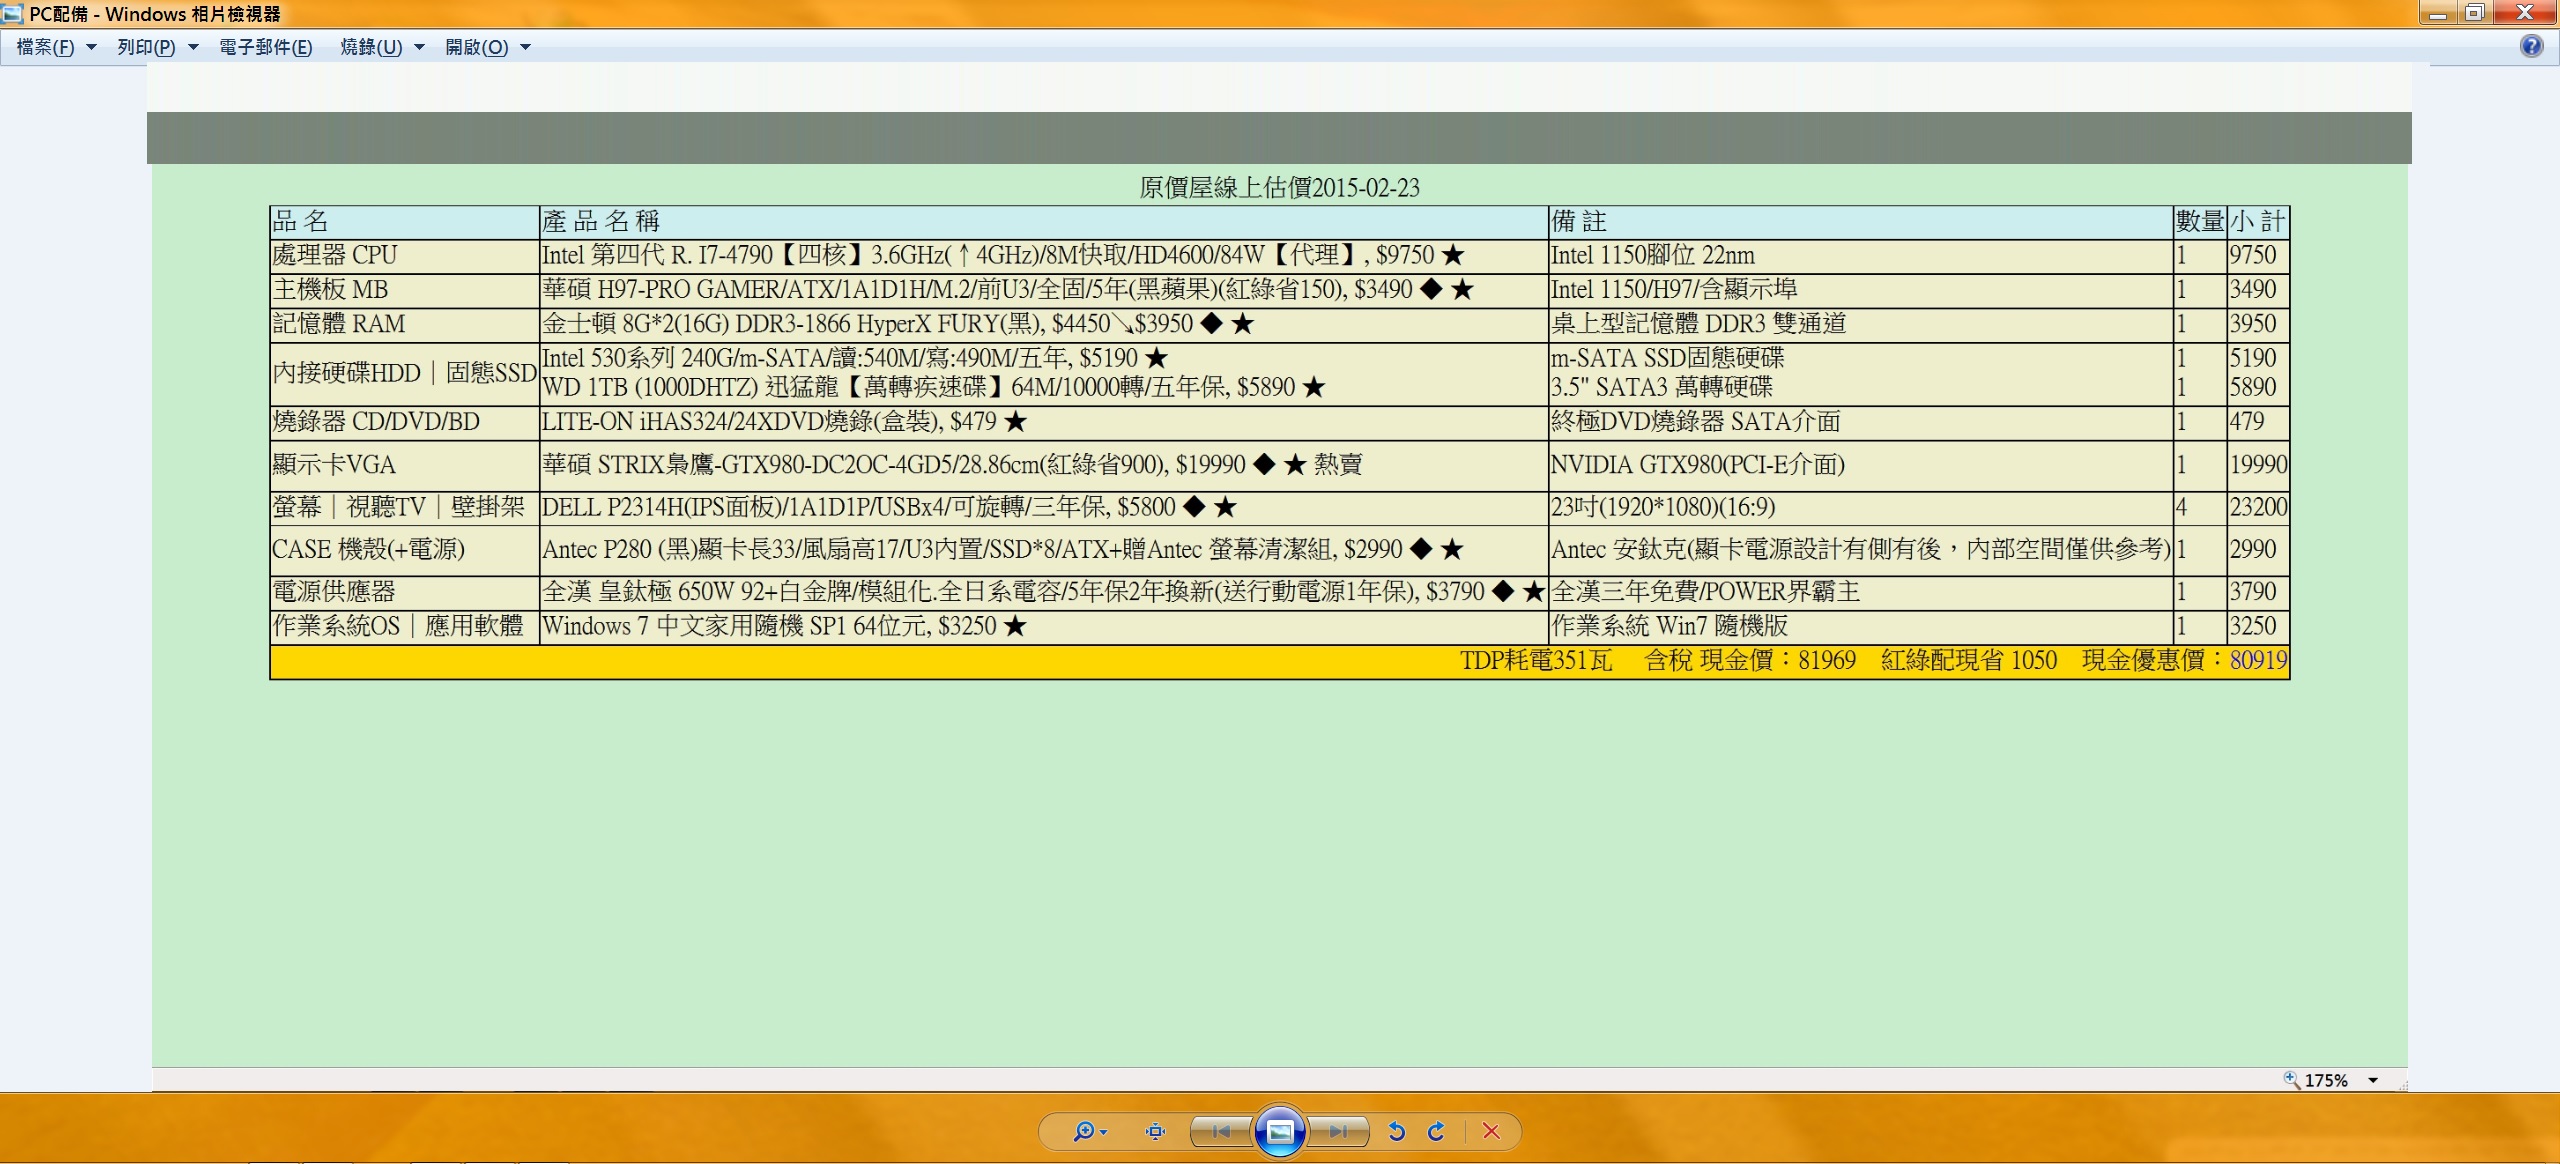Click the discounted price 80919
The height and width of the screenshot is (1164, 2560).
2258,661
